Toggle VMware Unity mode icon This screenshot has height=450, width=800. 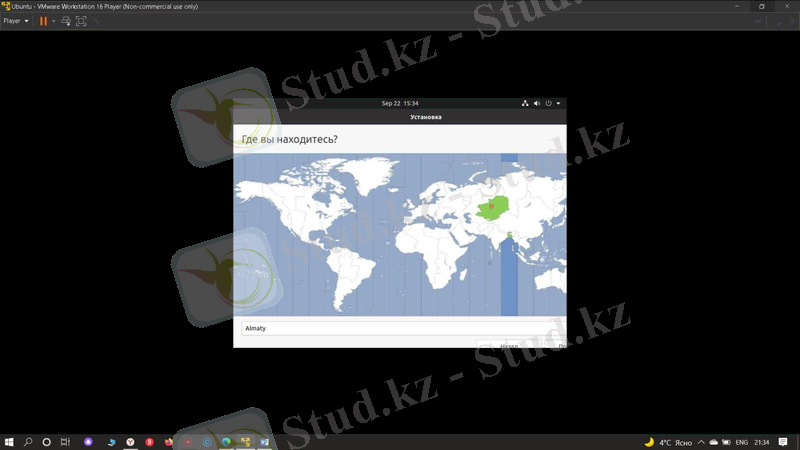tap(96, 21)
